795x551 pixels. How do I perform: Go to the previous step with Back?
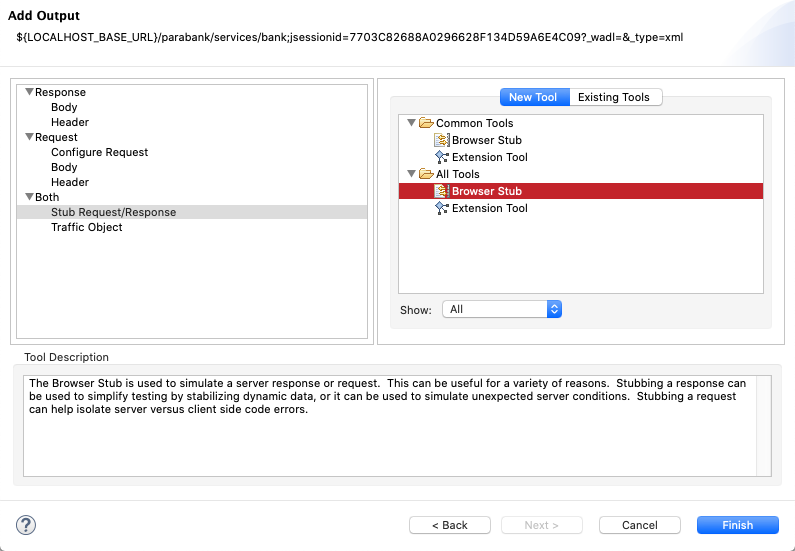tap(450, 525)
